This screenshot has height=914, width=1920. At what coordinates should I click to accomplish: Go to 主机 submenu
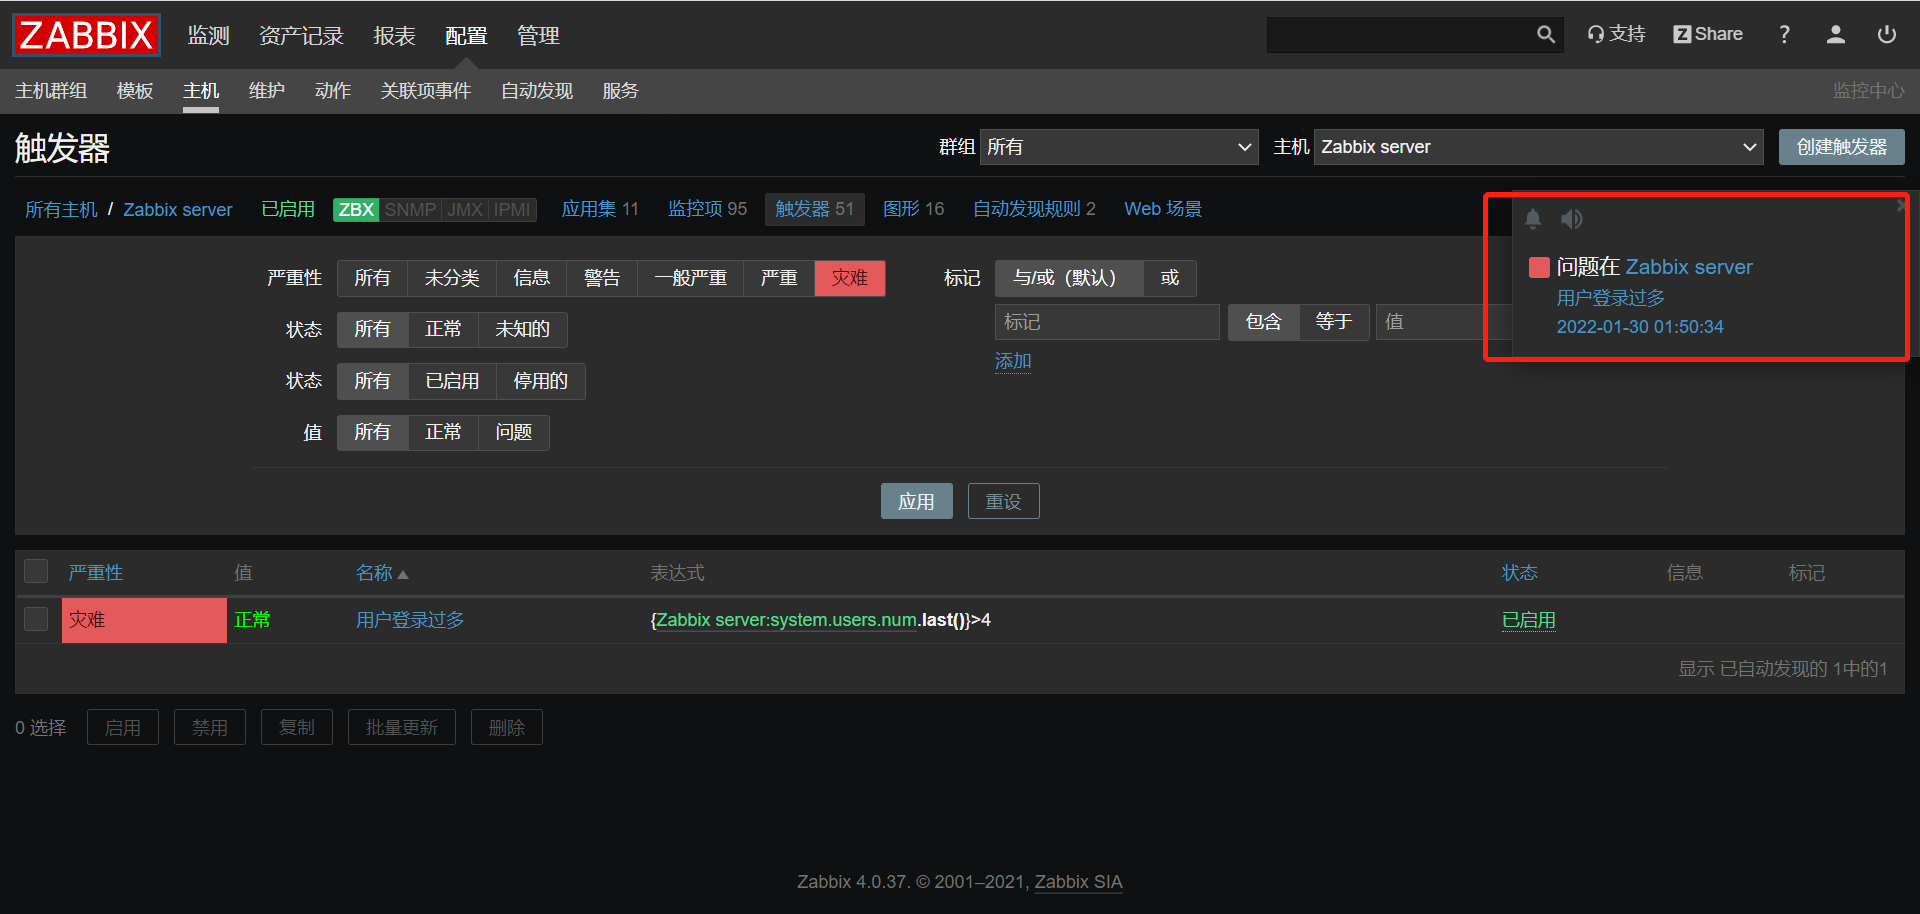point(201,91)
